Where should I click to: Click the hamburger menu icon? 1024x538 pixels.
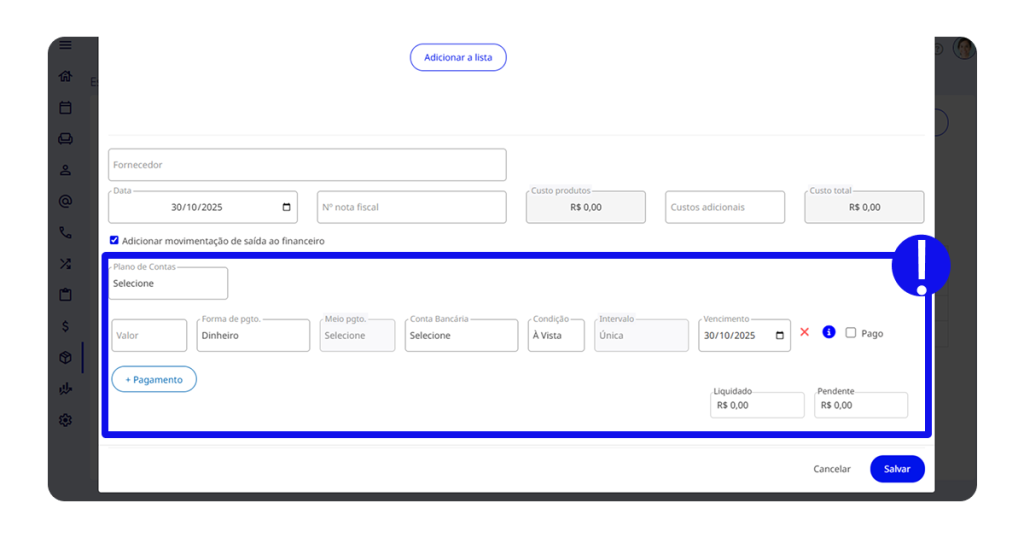[x=65, y=45]
